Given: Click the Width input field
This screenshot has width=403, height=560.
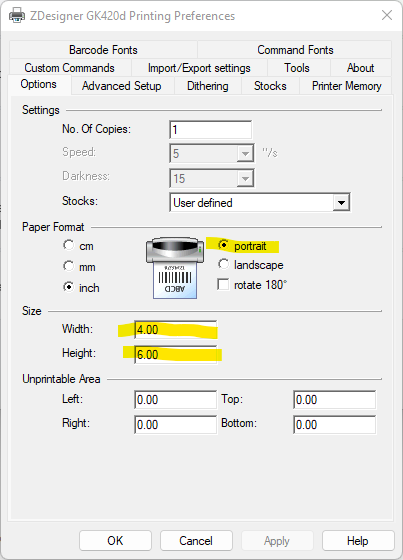Looking at the screenshot, I should point(175,329).
